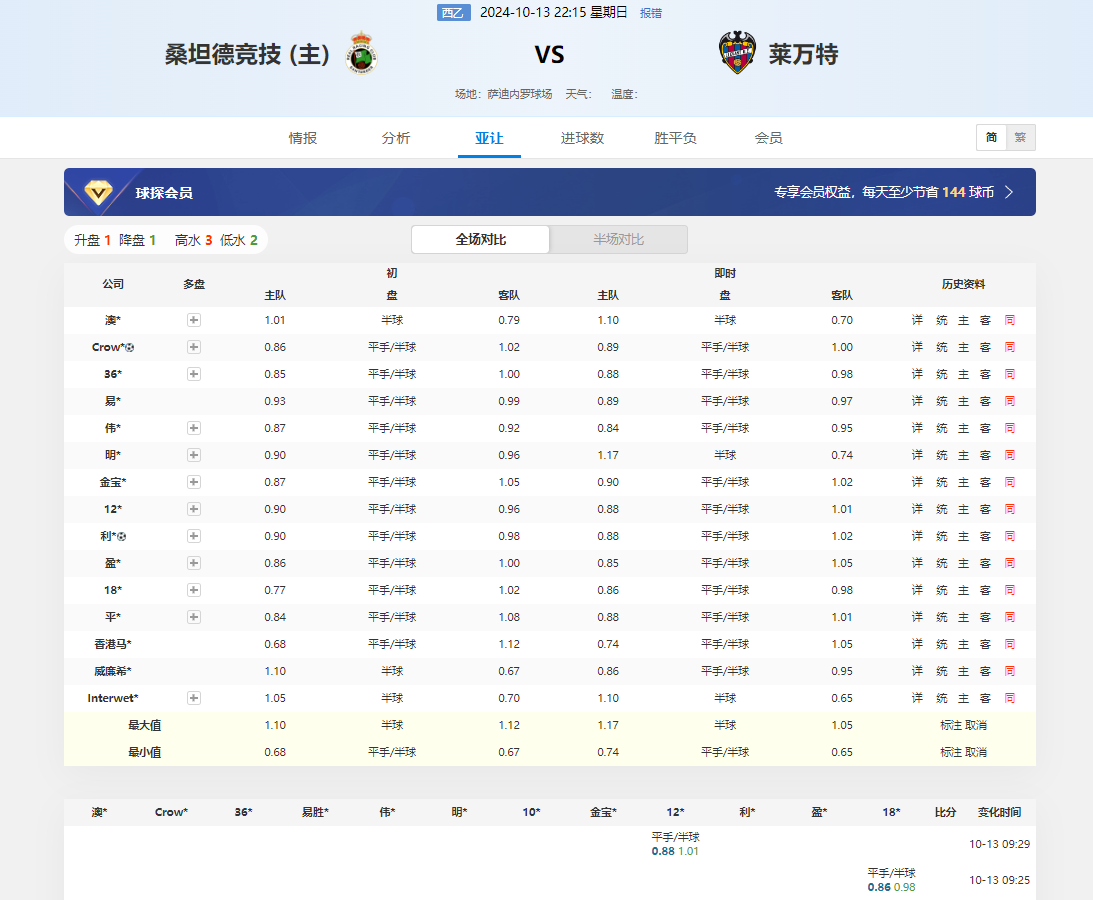Click the 西乙 league tag
The height and width of the screenshot is (900, 1093).
(x=454, y=13)
